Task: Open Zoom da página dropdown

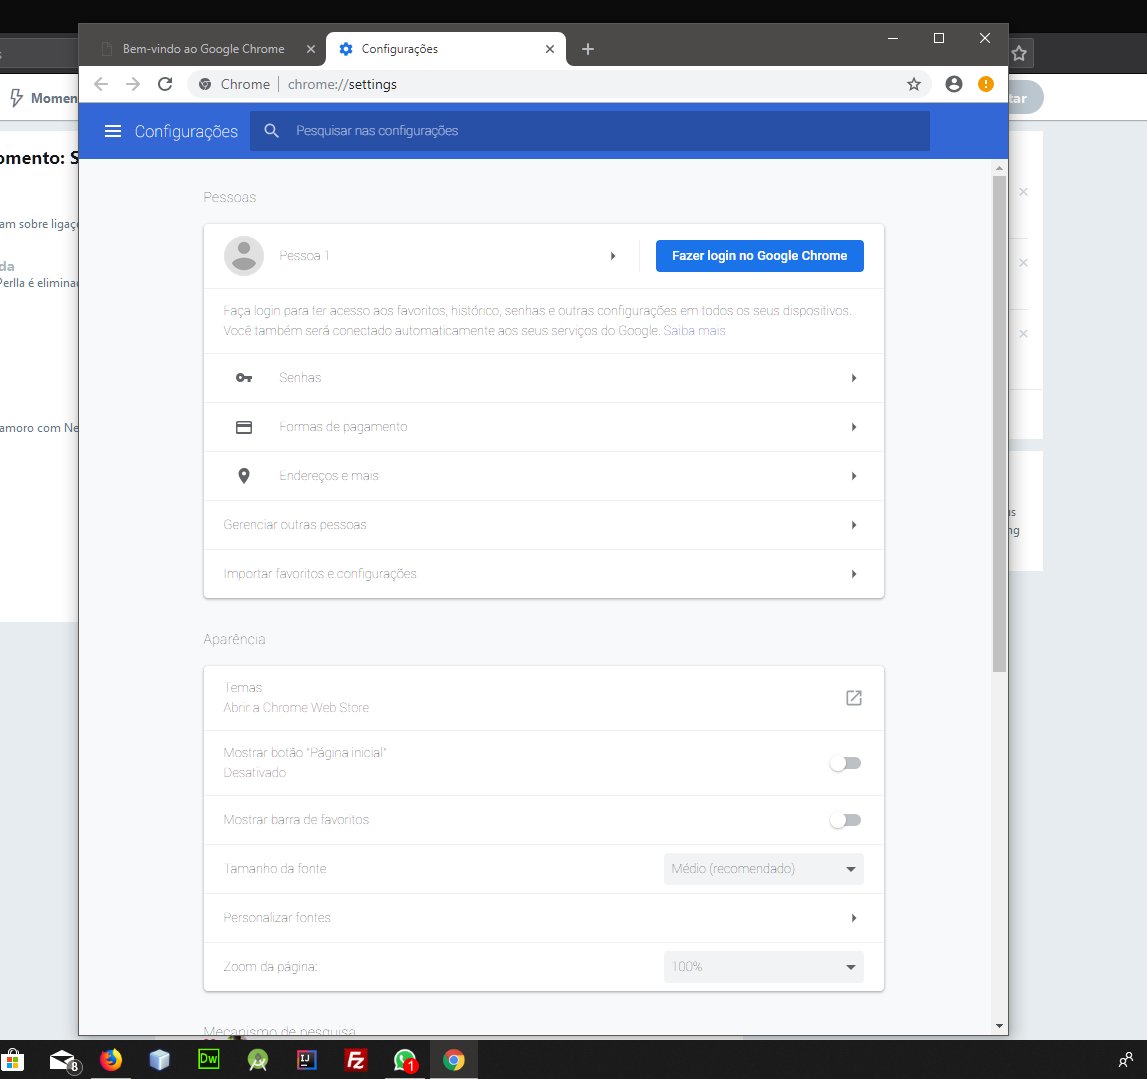Action: pos(764,967)
